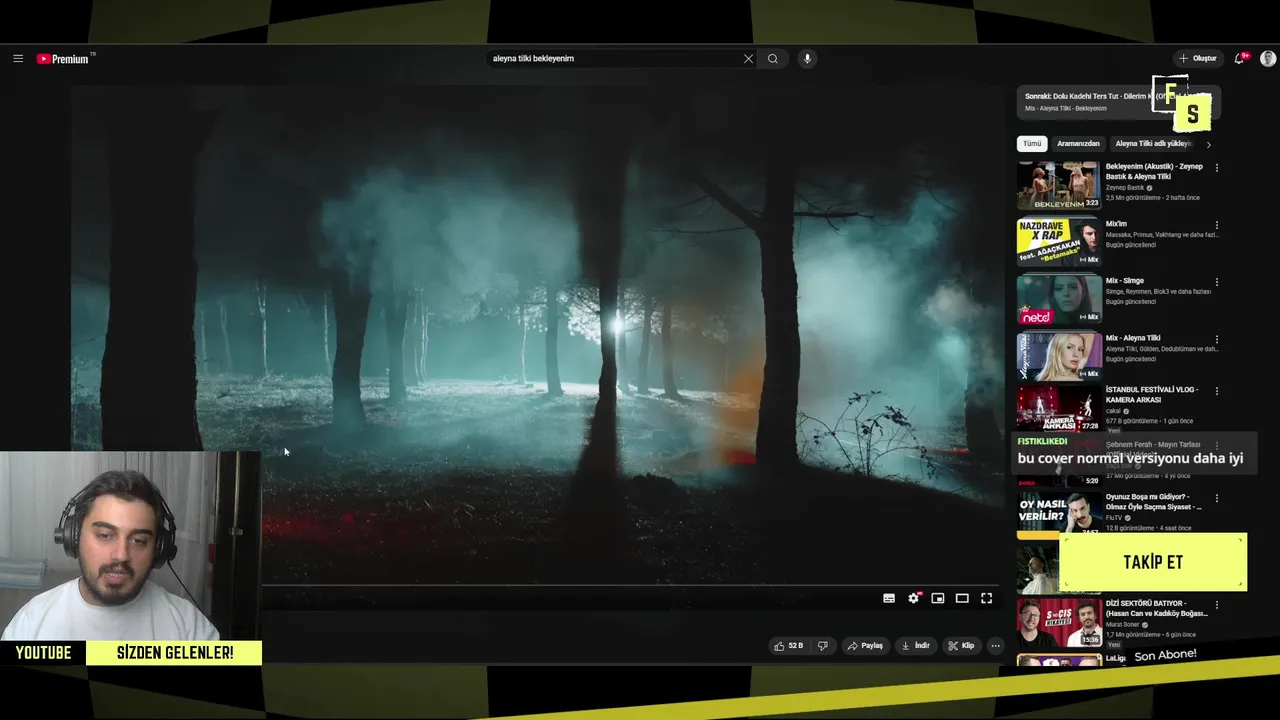
Task: Select the Aleyna Tilki adlı yükleyici chip
Action: point(1153,144)
